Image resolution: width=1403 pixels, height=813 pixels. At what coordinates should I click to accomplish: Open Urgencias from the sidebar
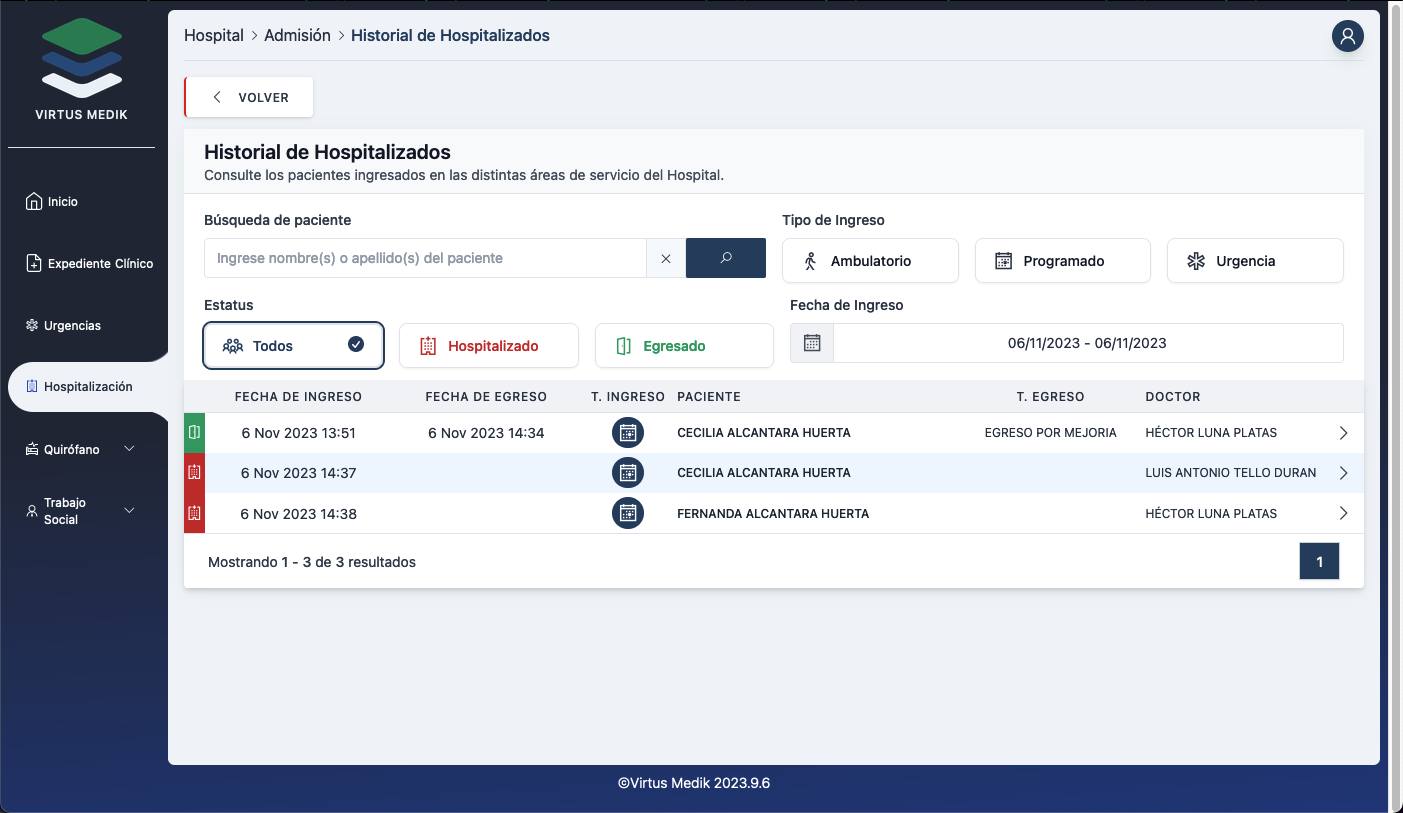point(72,326)
